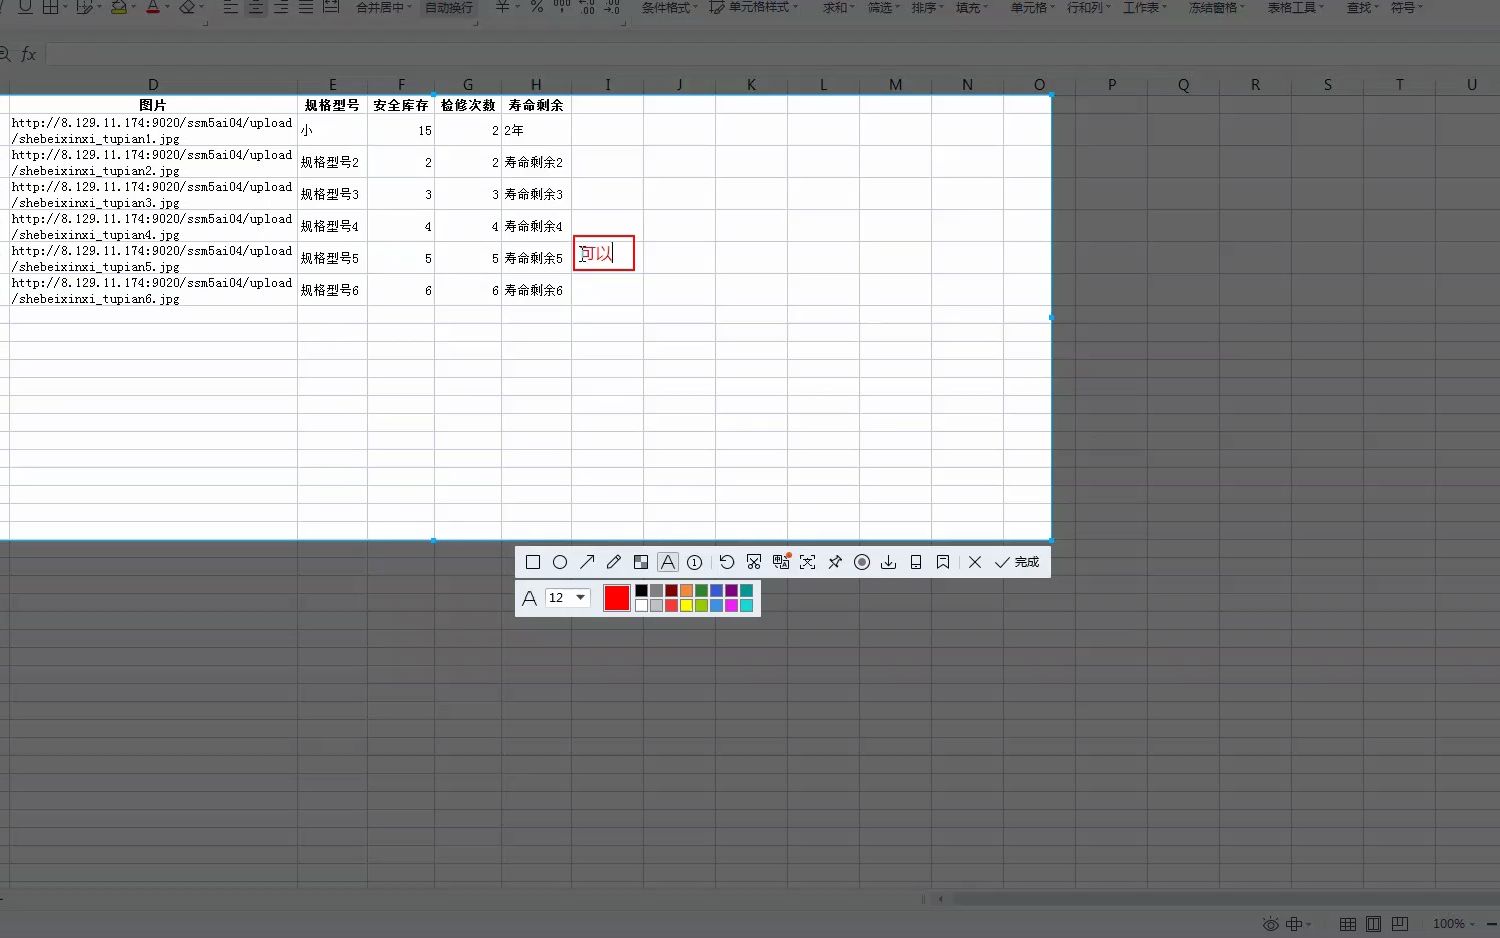Switch to page layout view in the status bar
Viewport: 1500px width, 938px height.
pyautogui.click(x=1374, y=924)
